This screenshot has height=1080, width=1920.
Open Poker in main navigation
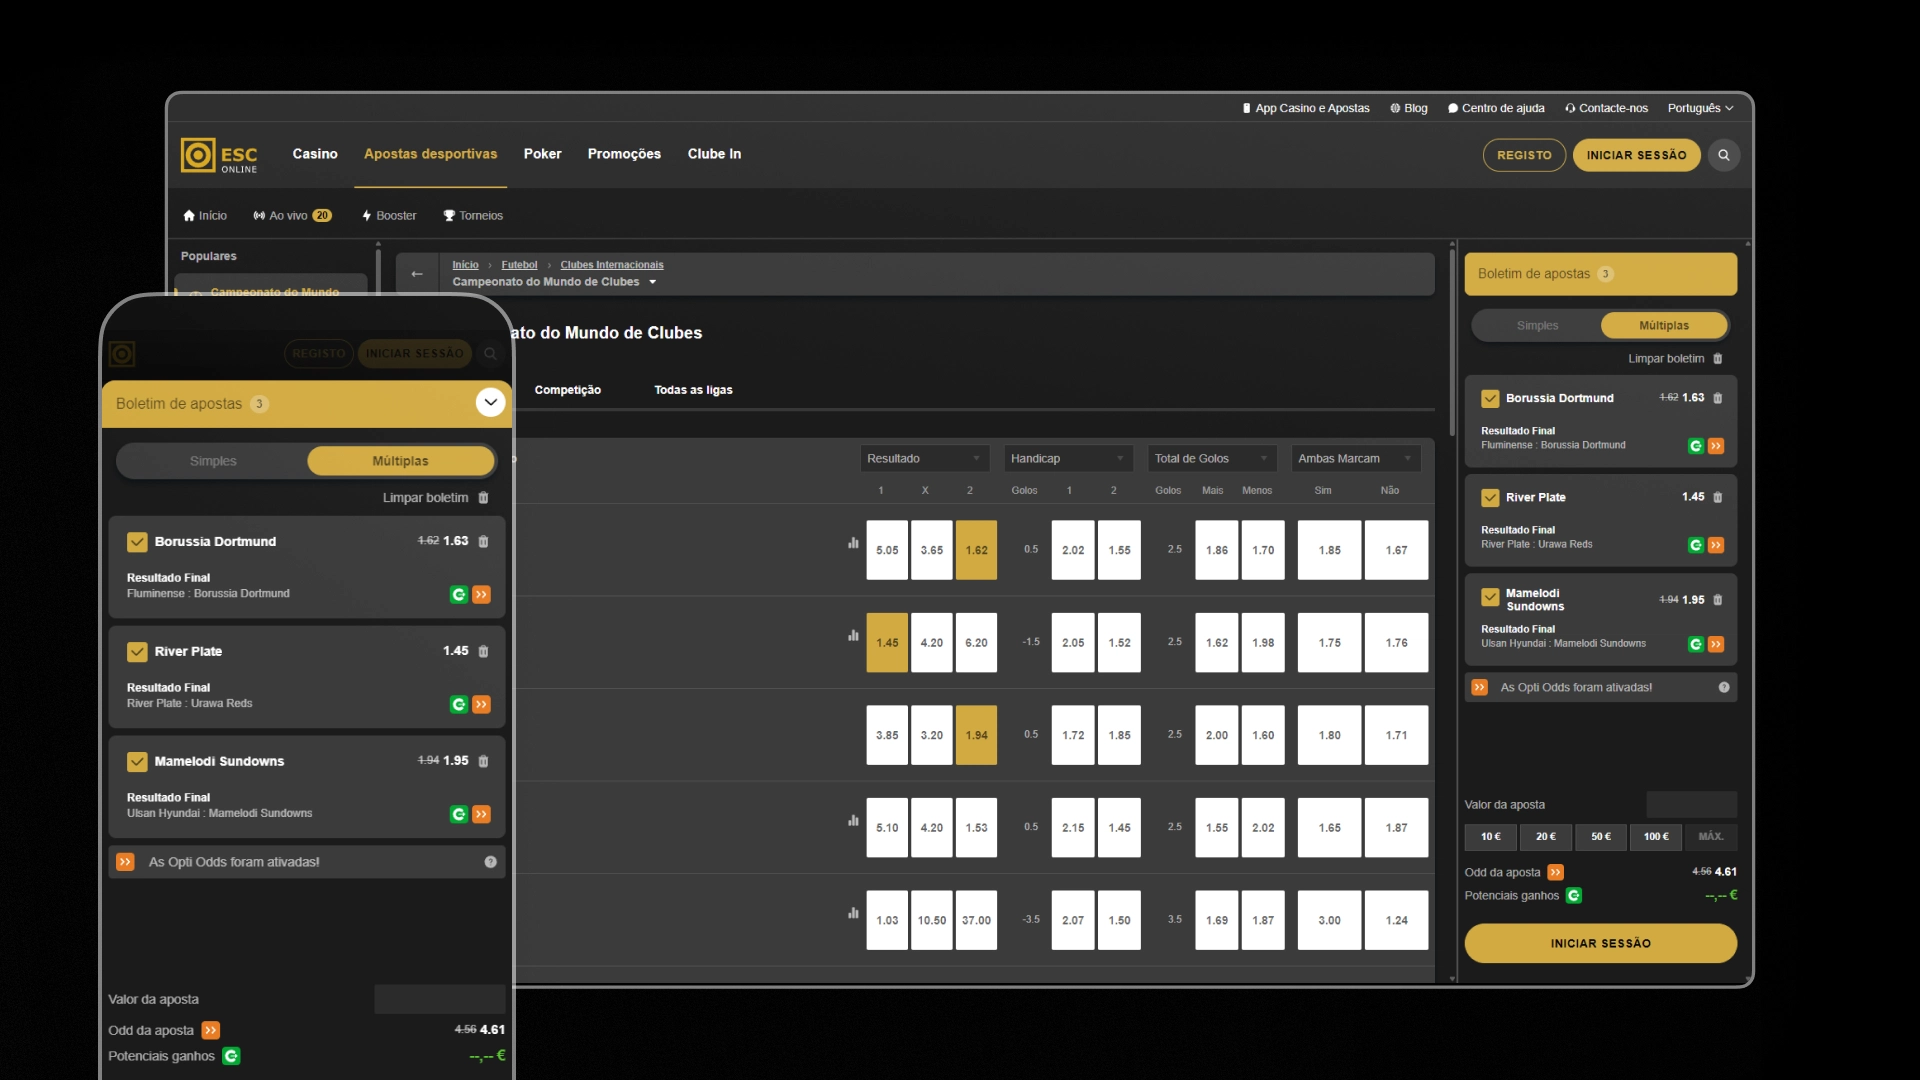point(542,154)
